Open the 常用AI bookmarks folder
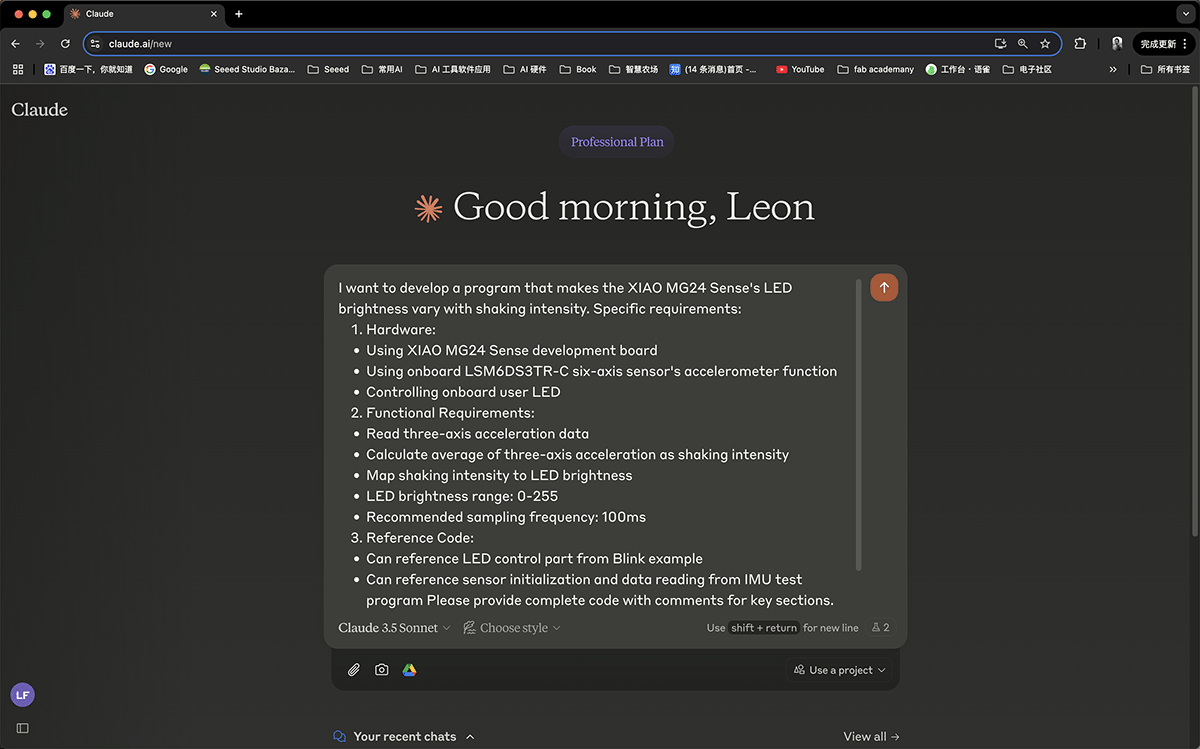The image size is (1200, 749). pyautogui.click(x=382, y=69)
